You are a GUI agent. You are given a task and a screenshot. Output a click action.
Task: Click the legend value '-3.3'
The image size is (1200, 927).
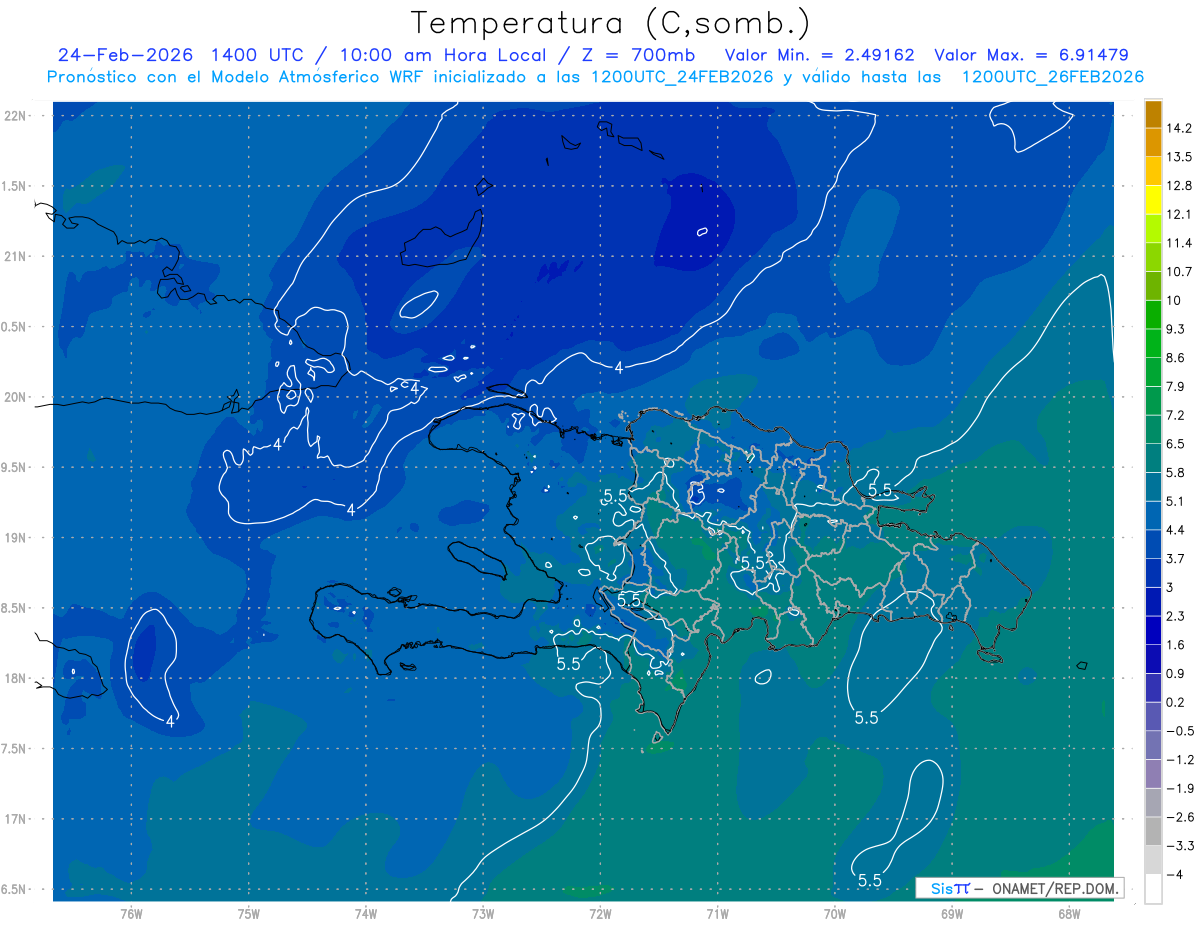coord(1180,845)
